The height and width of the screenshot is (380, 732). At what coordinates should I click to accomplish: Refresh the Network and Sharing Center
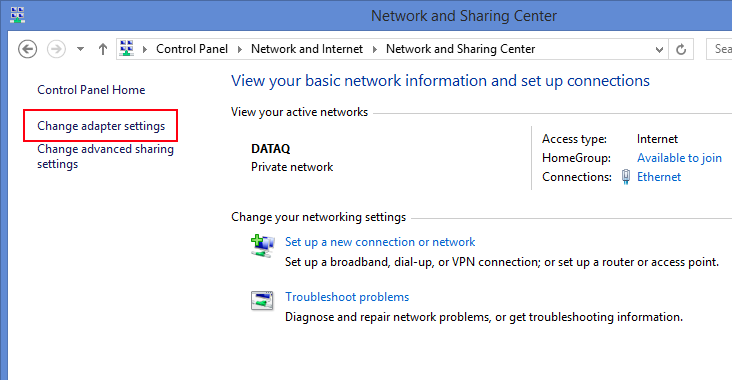(681, 49)
